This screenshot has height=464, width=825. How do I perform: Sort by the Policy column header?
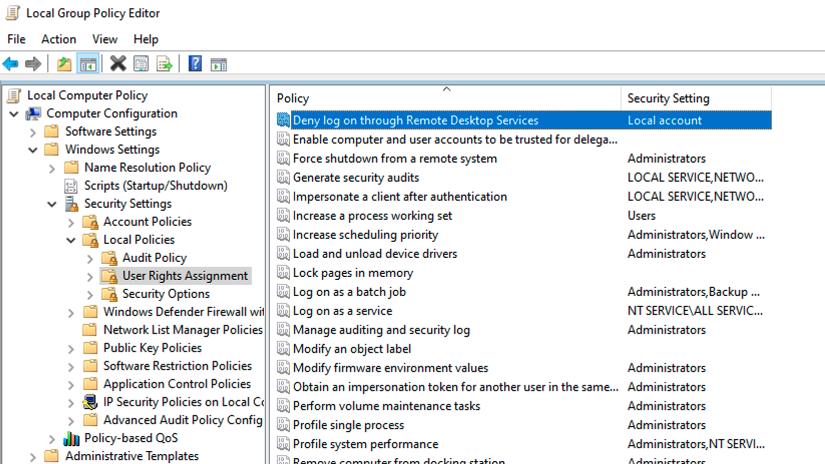446,98
